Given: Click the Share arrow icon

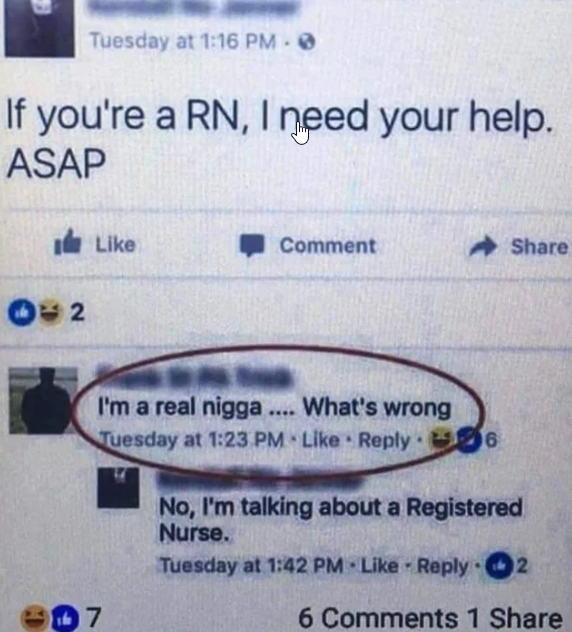Looking at the screenshot, I should (483, 246).
